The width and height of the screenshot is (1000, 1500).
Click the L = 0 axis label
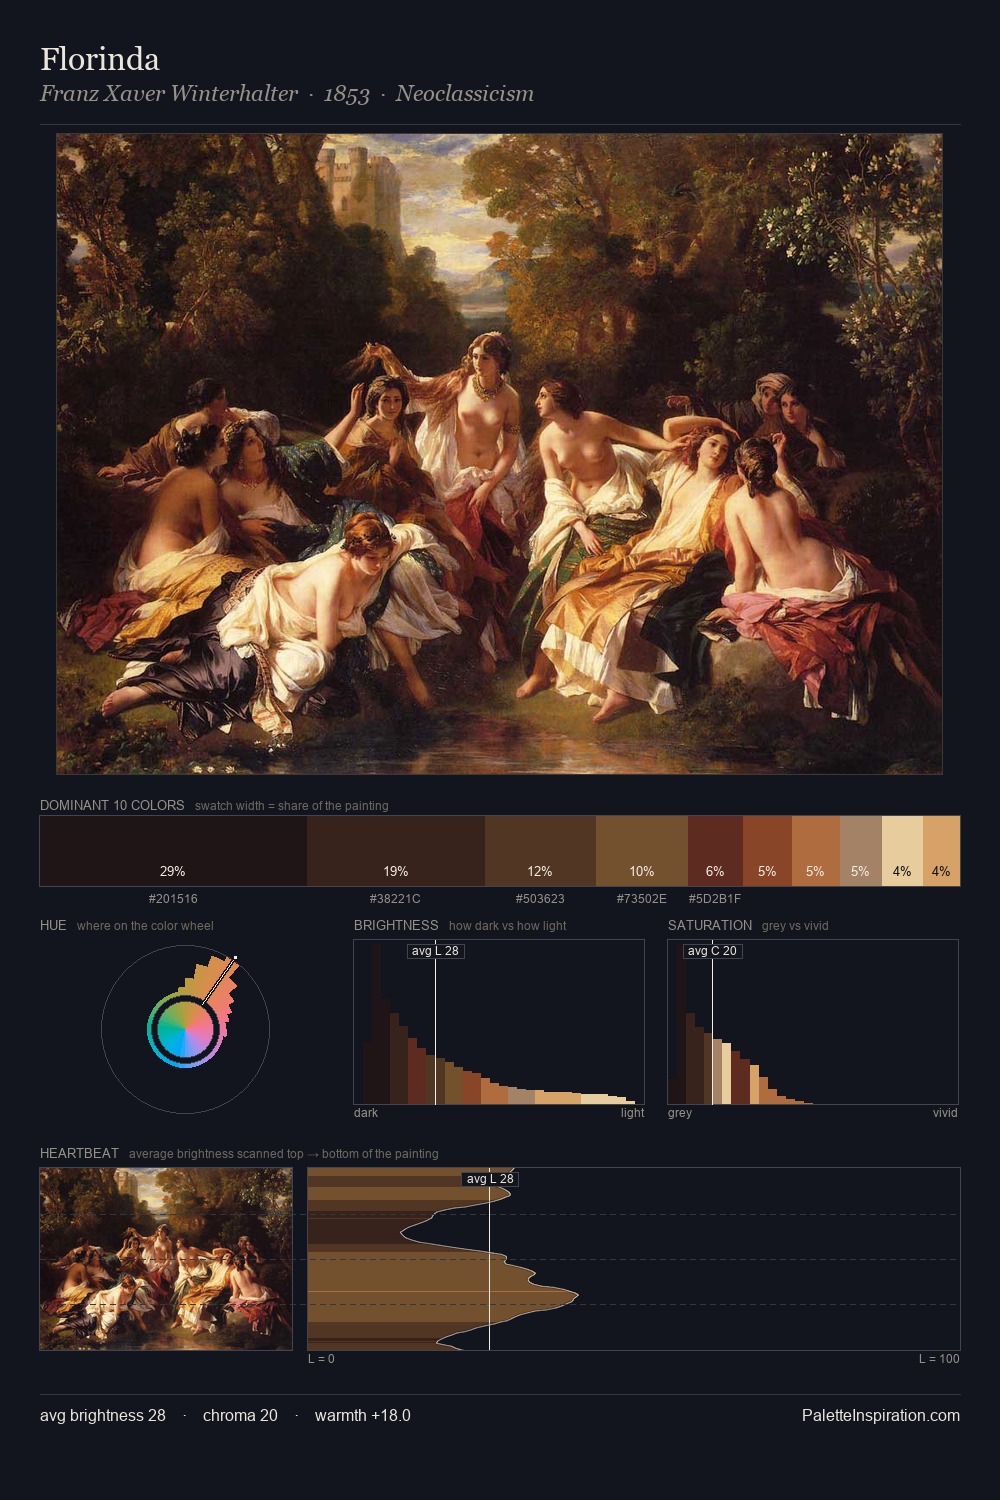tap(321, 1359)
